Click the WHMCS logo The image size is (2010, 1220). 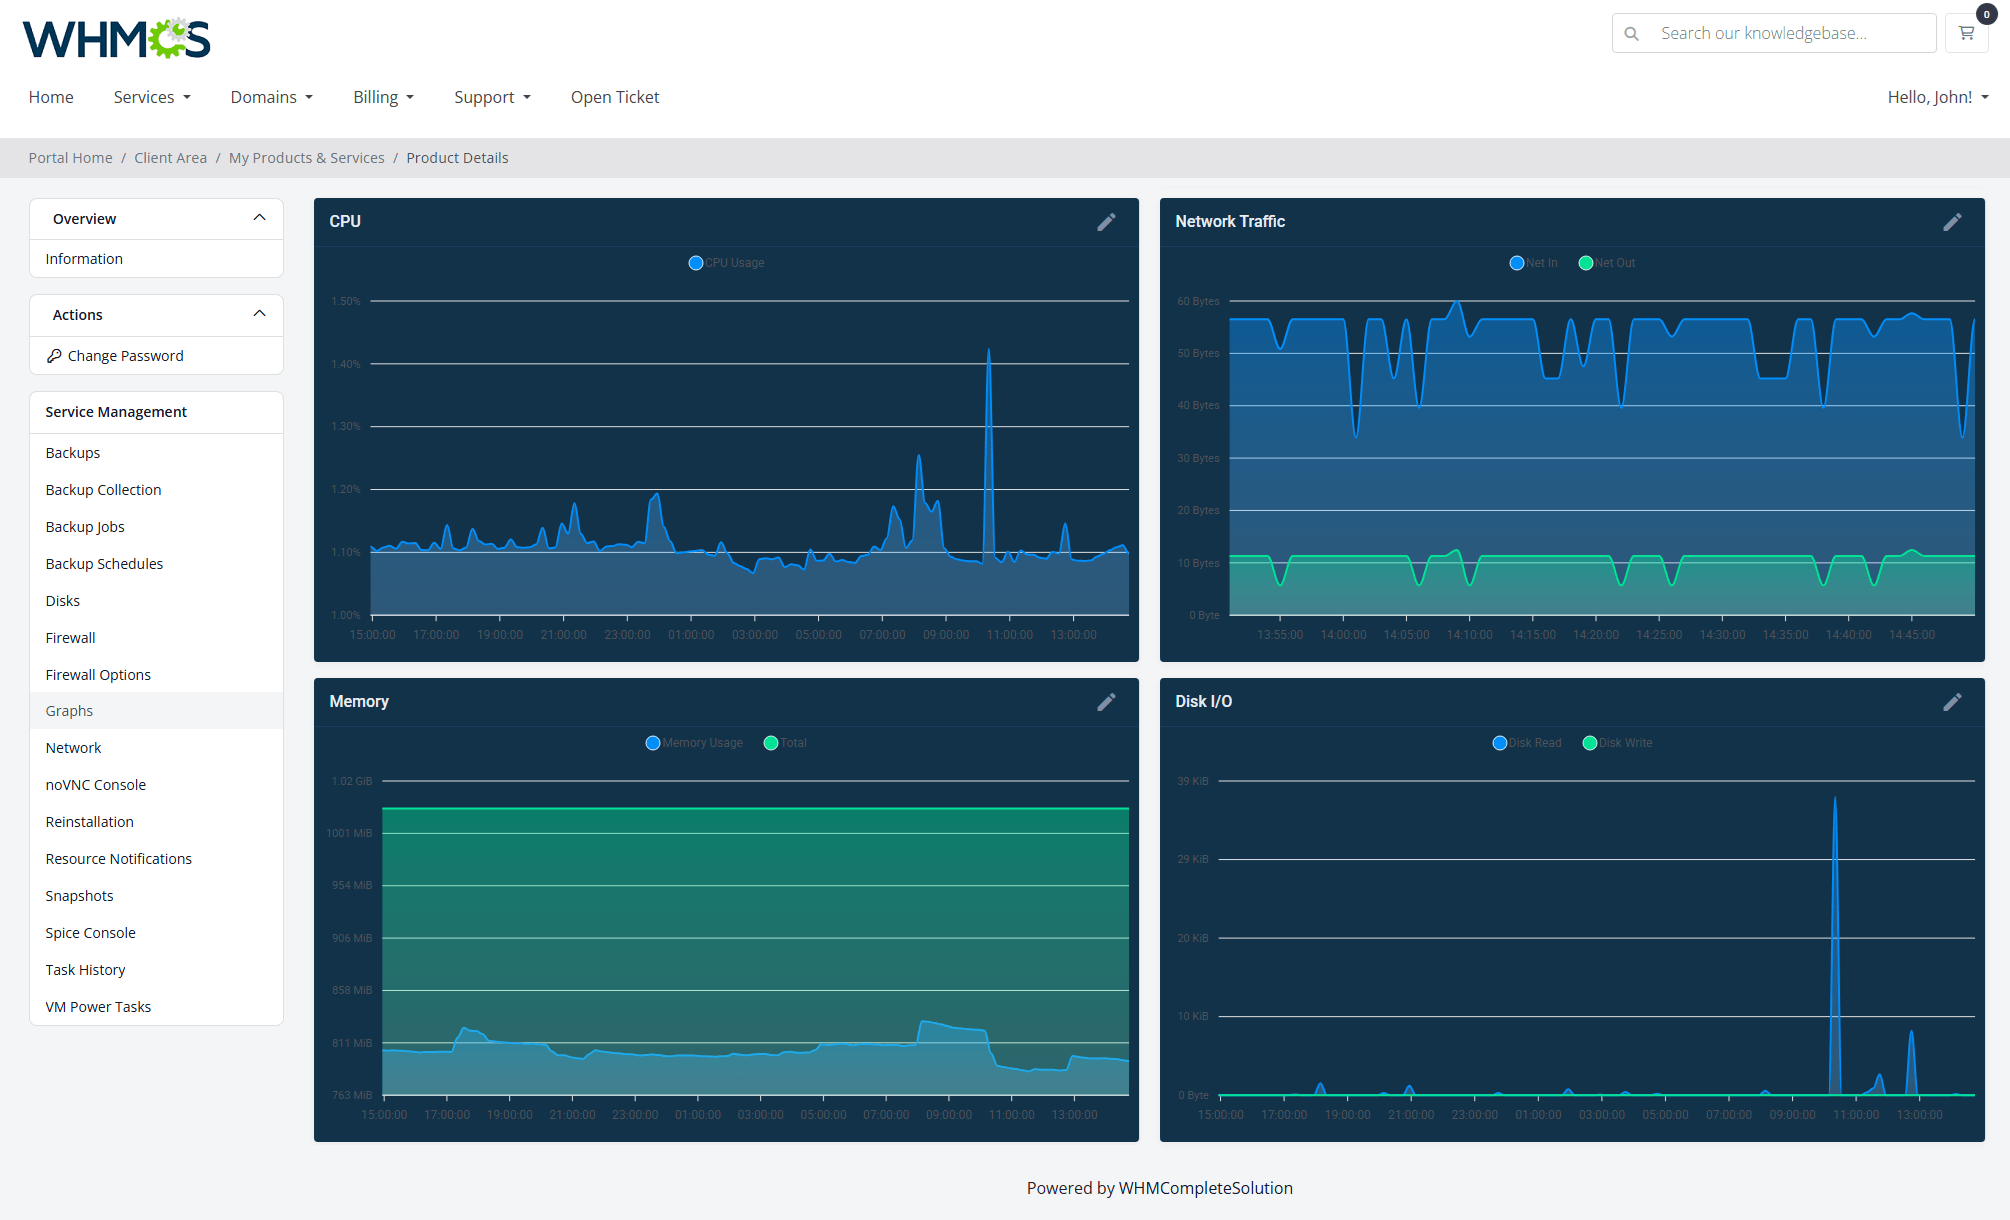(116, 37)
